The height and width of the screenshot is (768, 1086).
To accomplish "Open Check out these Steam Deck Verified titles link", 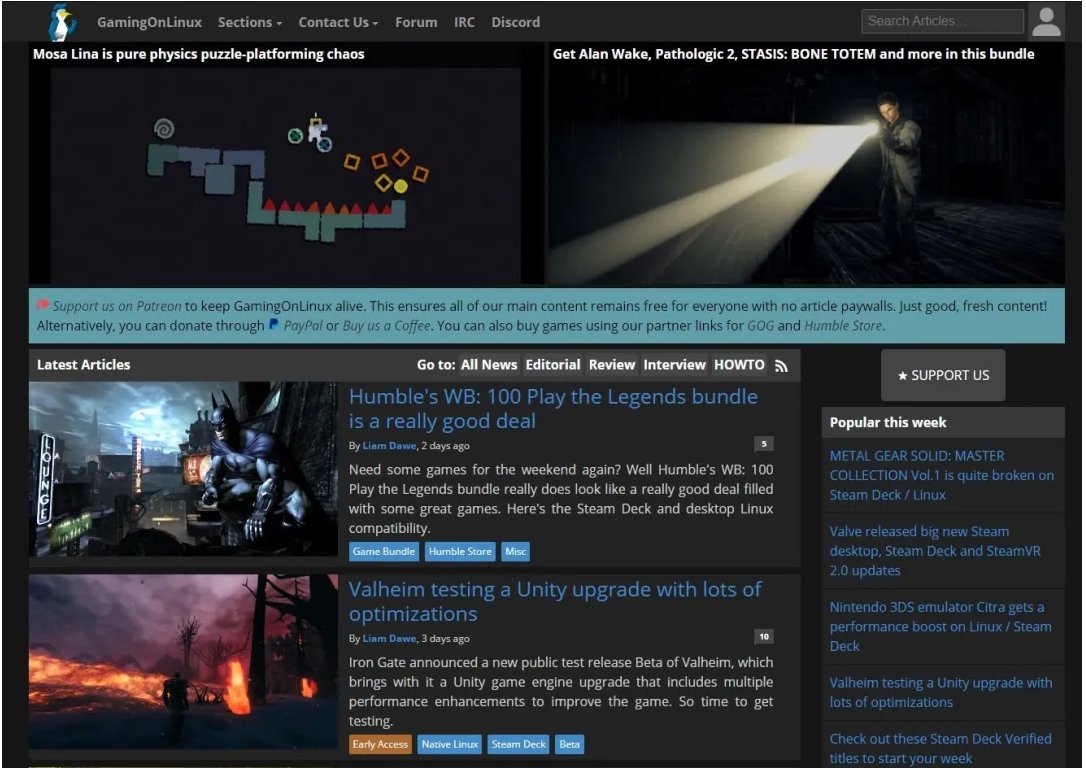I will (x=941, y=748).
